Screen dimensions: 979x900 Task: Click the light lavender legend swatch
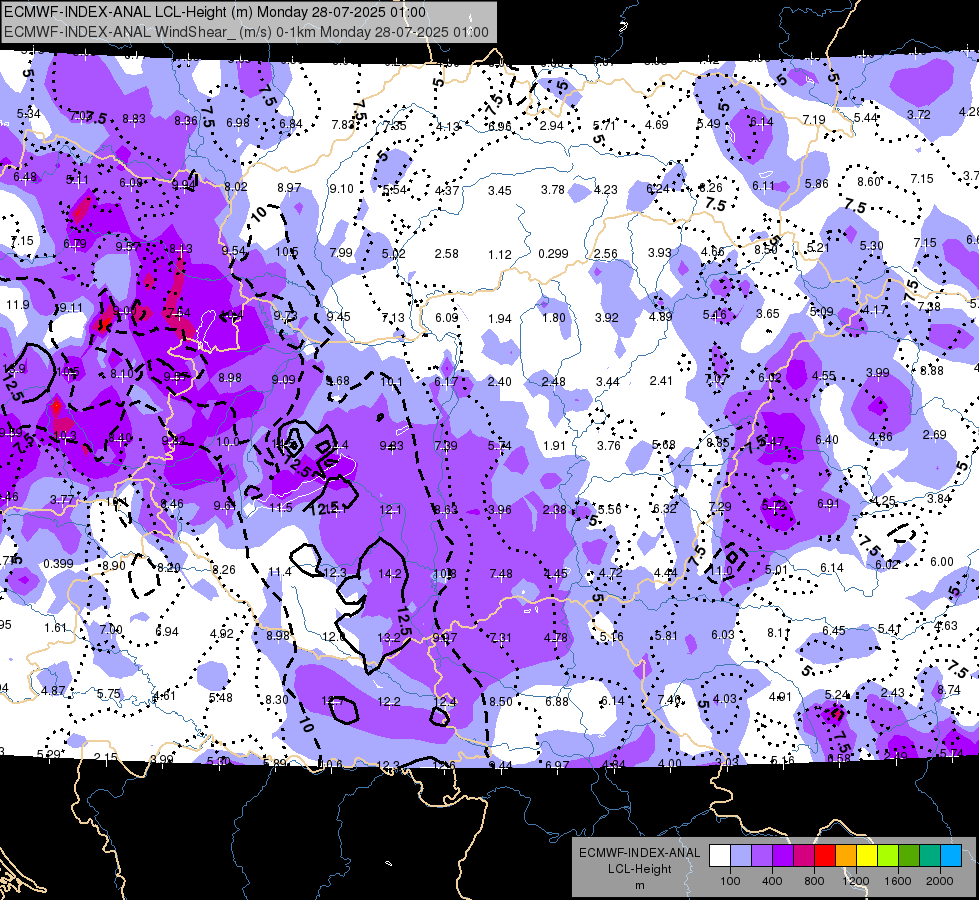741,856
